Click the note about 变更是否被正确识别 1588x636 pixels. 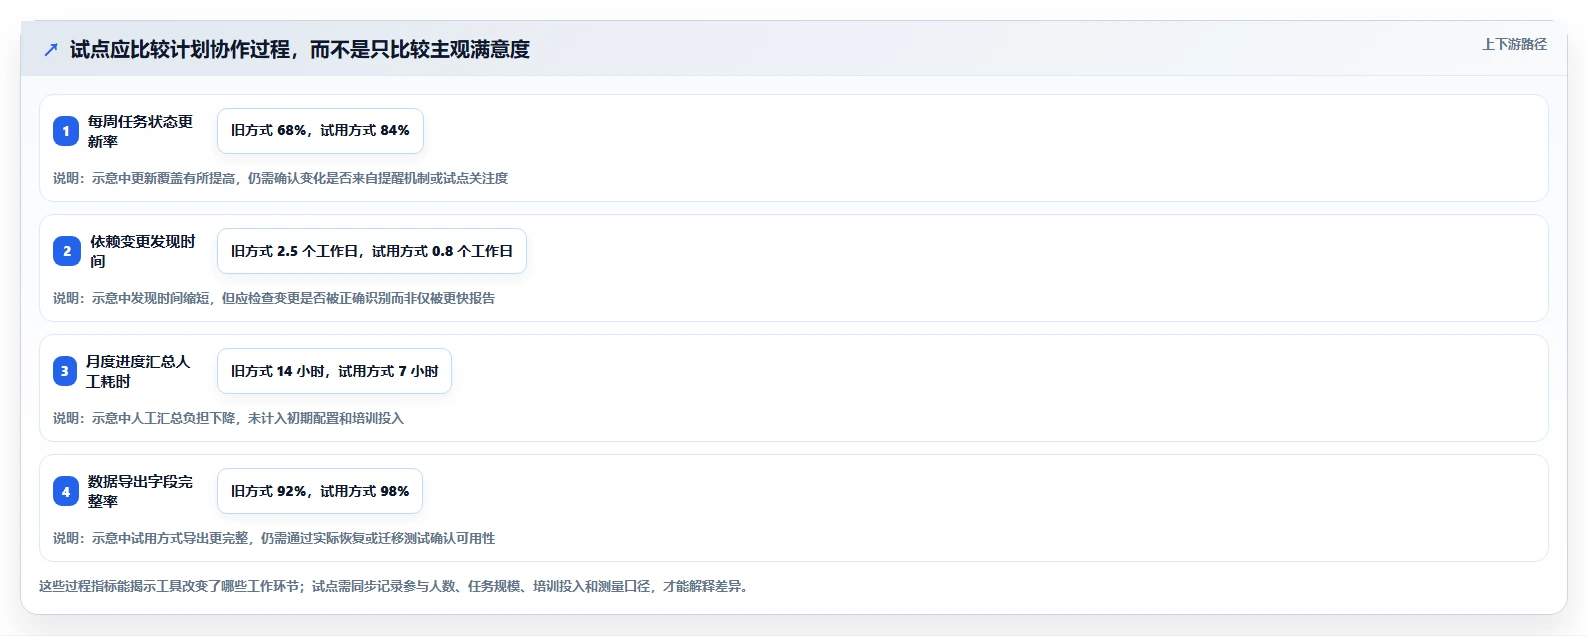(274, 298)
